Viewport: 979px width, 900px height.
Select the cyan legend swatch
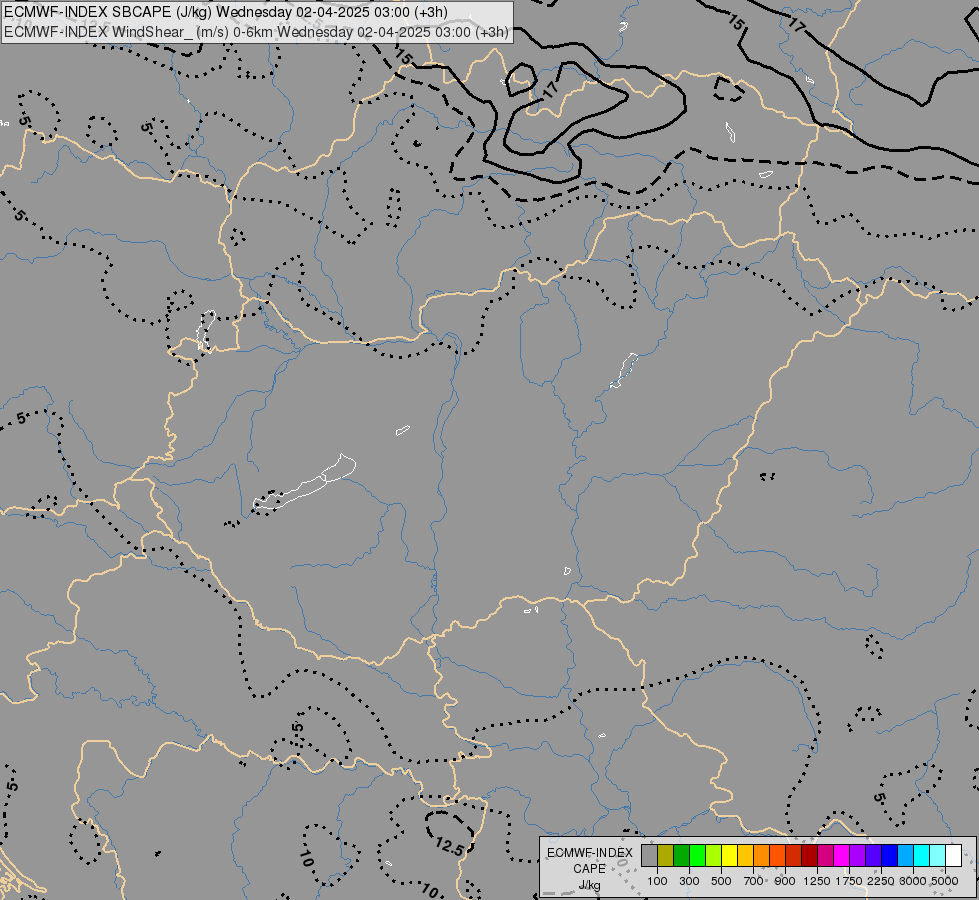click(x=922, y=855)
